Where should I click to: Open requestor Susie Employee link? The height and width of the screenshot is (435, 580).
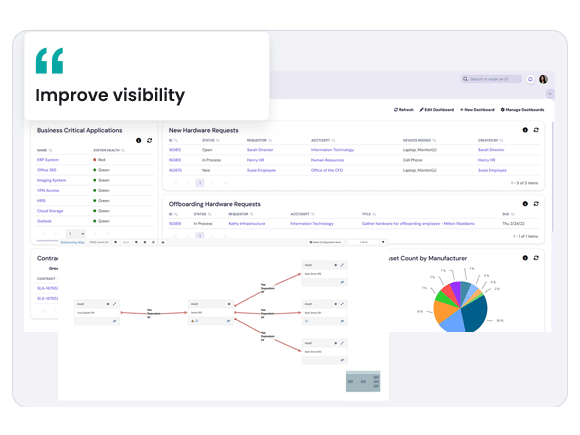coord(261,170)
